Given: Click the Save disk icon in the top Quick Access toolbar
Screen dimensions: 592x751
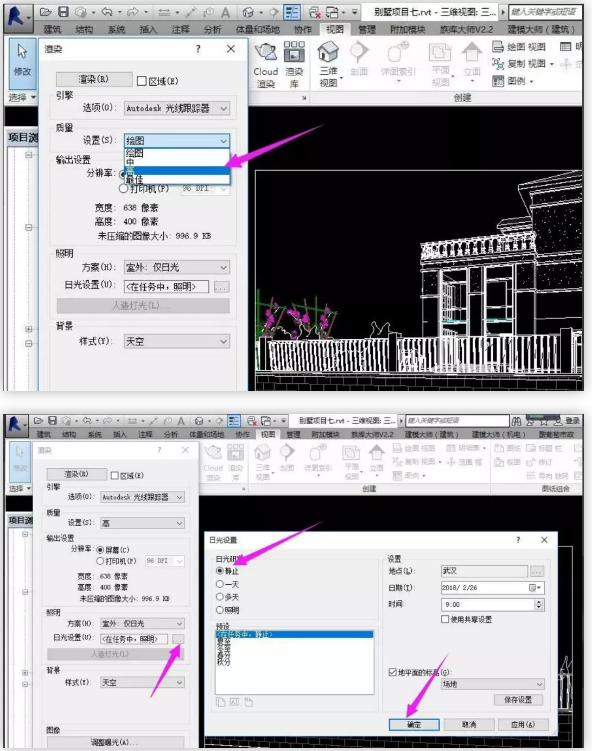Looking at the screenshot, I should click(x=63, y=11).
